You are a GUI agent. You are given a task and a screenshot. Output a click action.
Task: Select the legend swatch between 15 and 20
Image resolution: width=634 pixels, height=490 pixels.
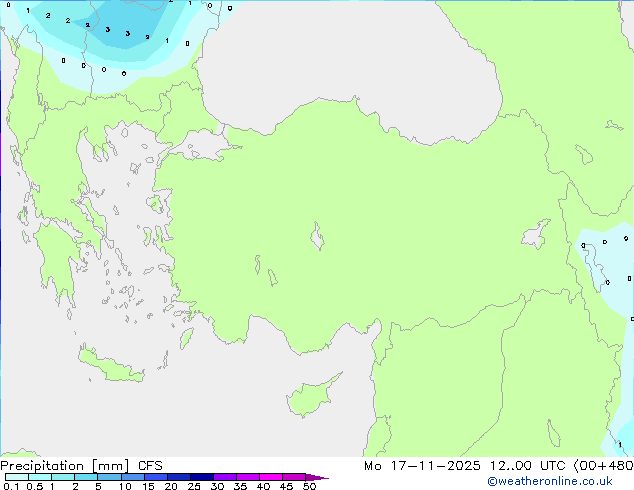tap(156, 477)
